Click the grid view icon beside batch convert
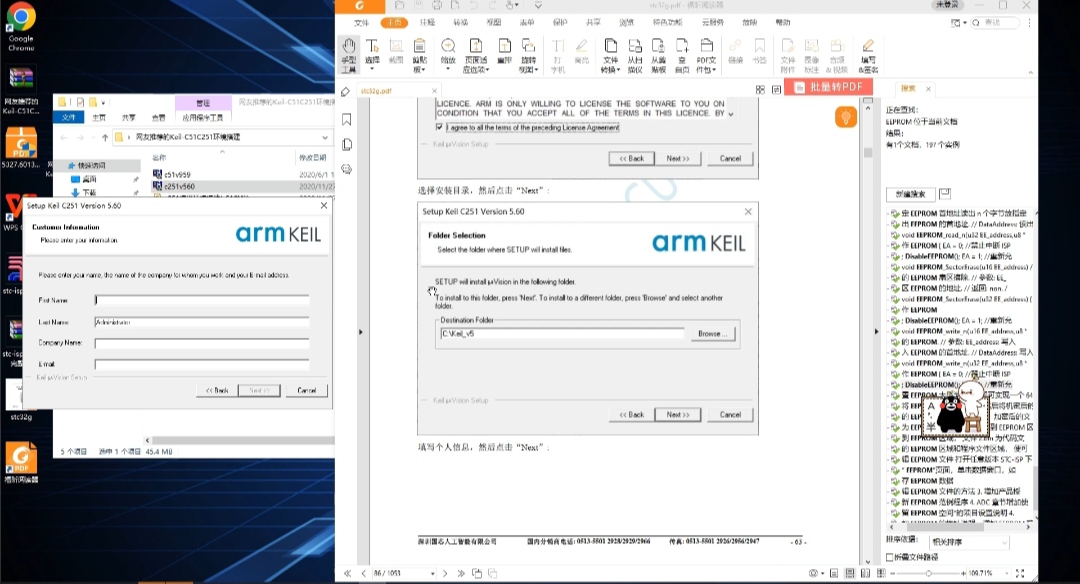 click(760, 90)
